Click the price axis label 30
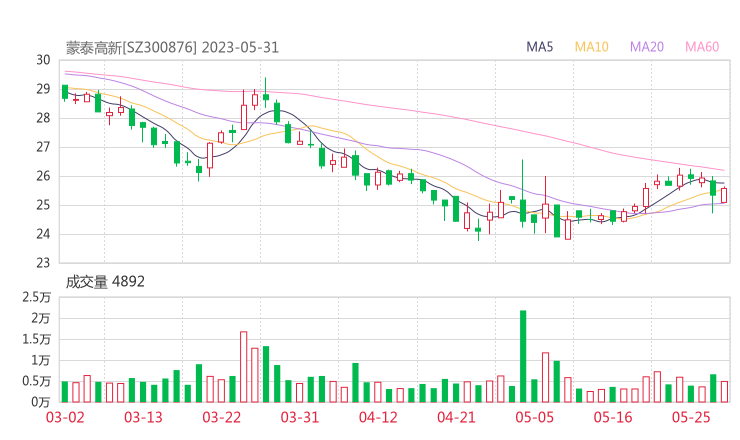This screenshot has height=440, width=740. (43, 60)
